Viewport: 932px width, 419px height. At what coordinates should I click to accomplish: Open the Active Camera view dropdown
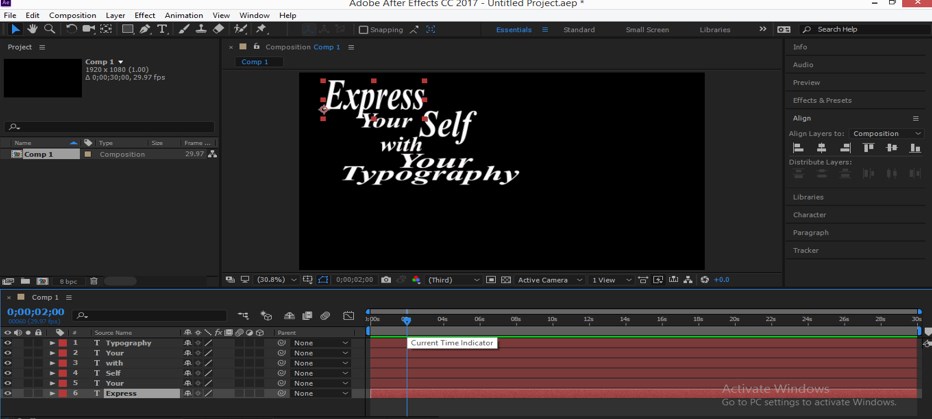[x=550, y=280]
